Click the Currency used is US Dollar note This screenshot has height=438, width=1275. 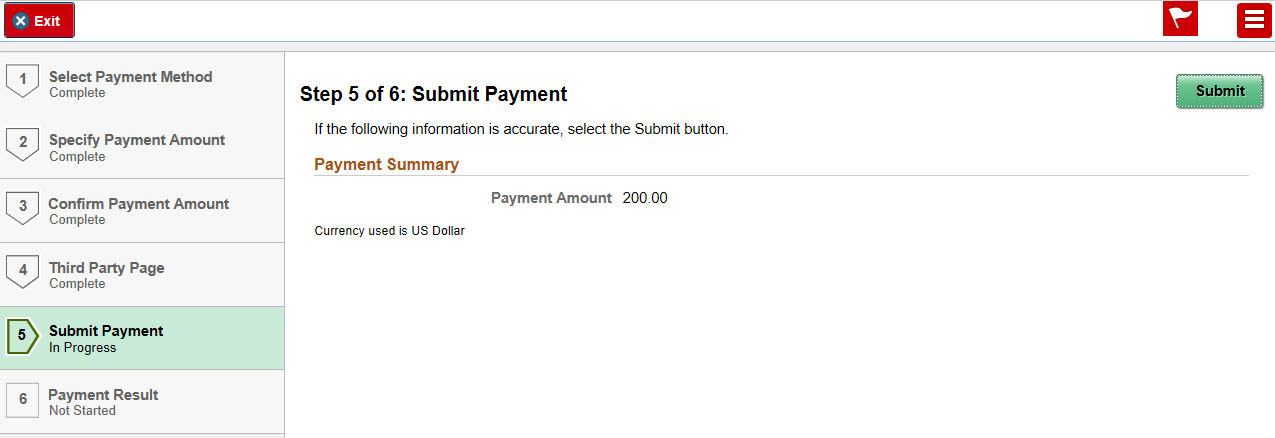[x=389, y=231]
